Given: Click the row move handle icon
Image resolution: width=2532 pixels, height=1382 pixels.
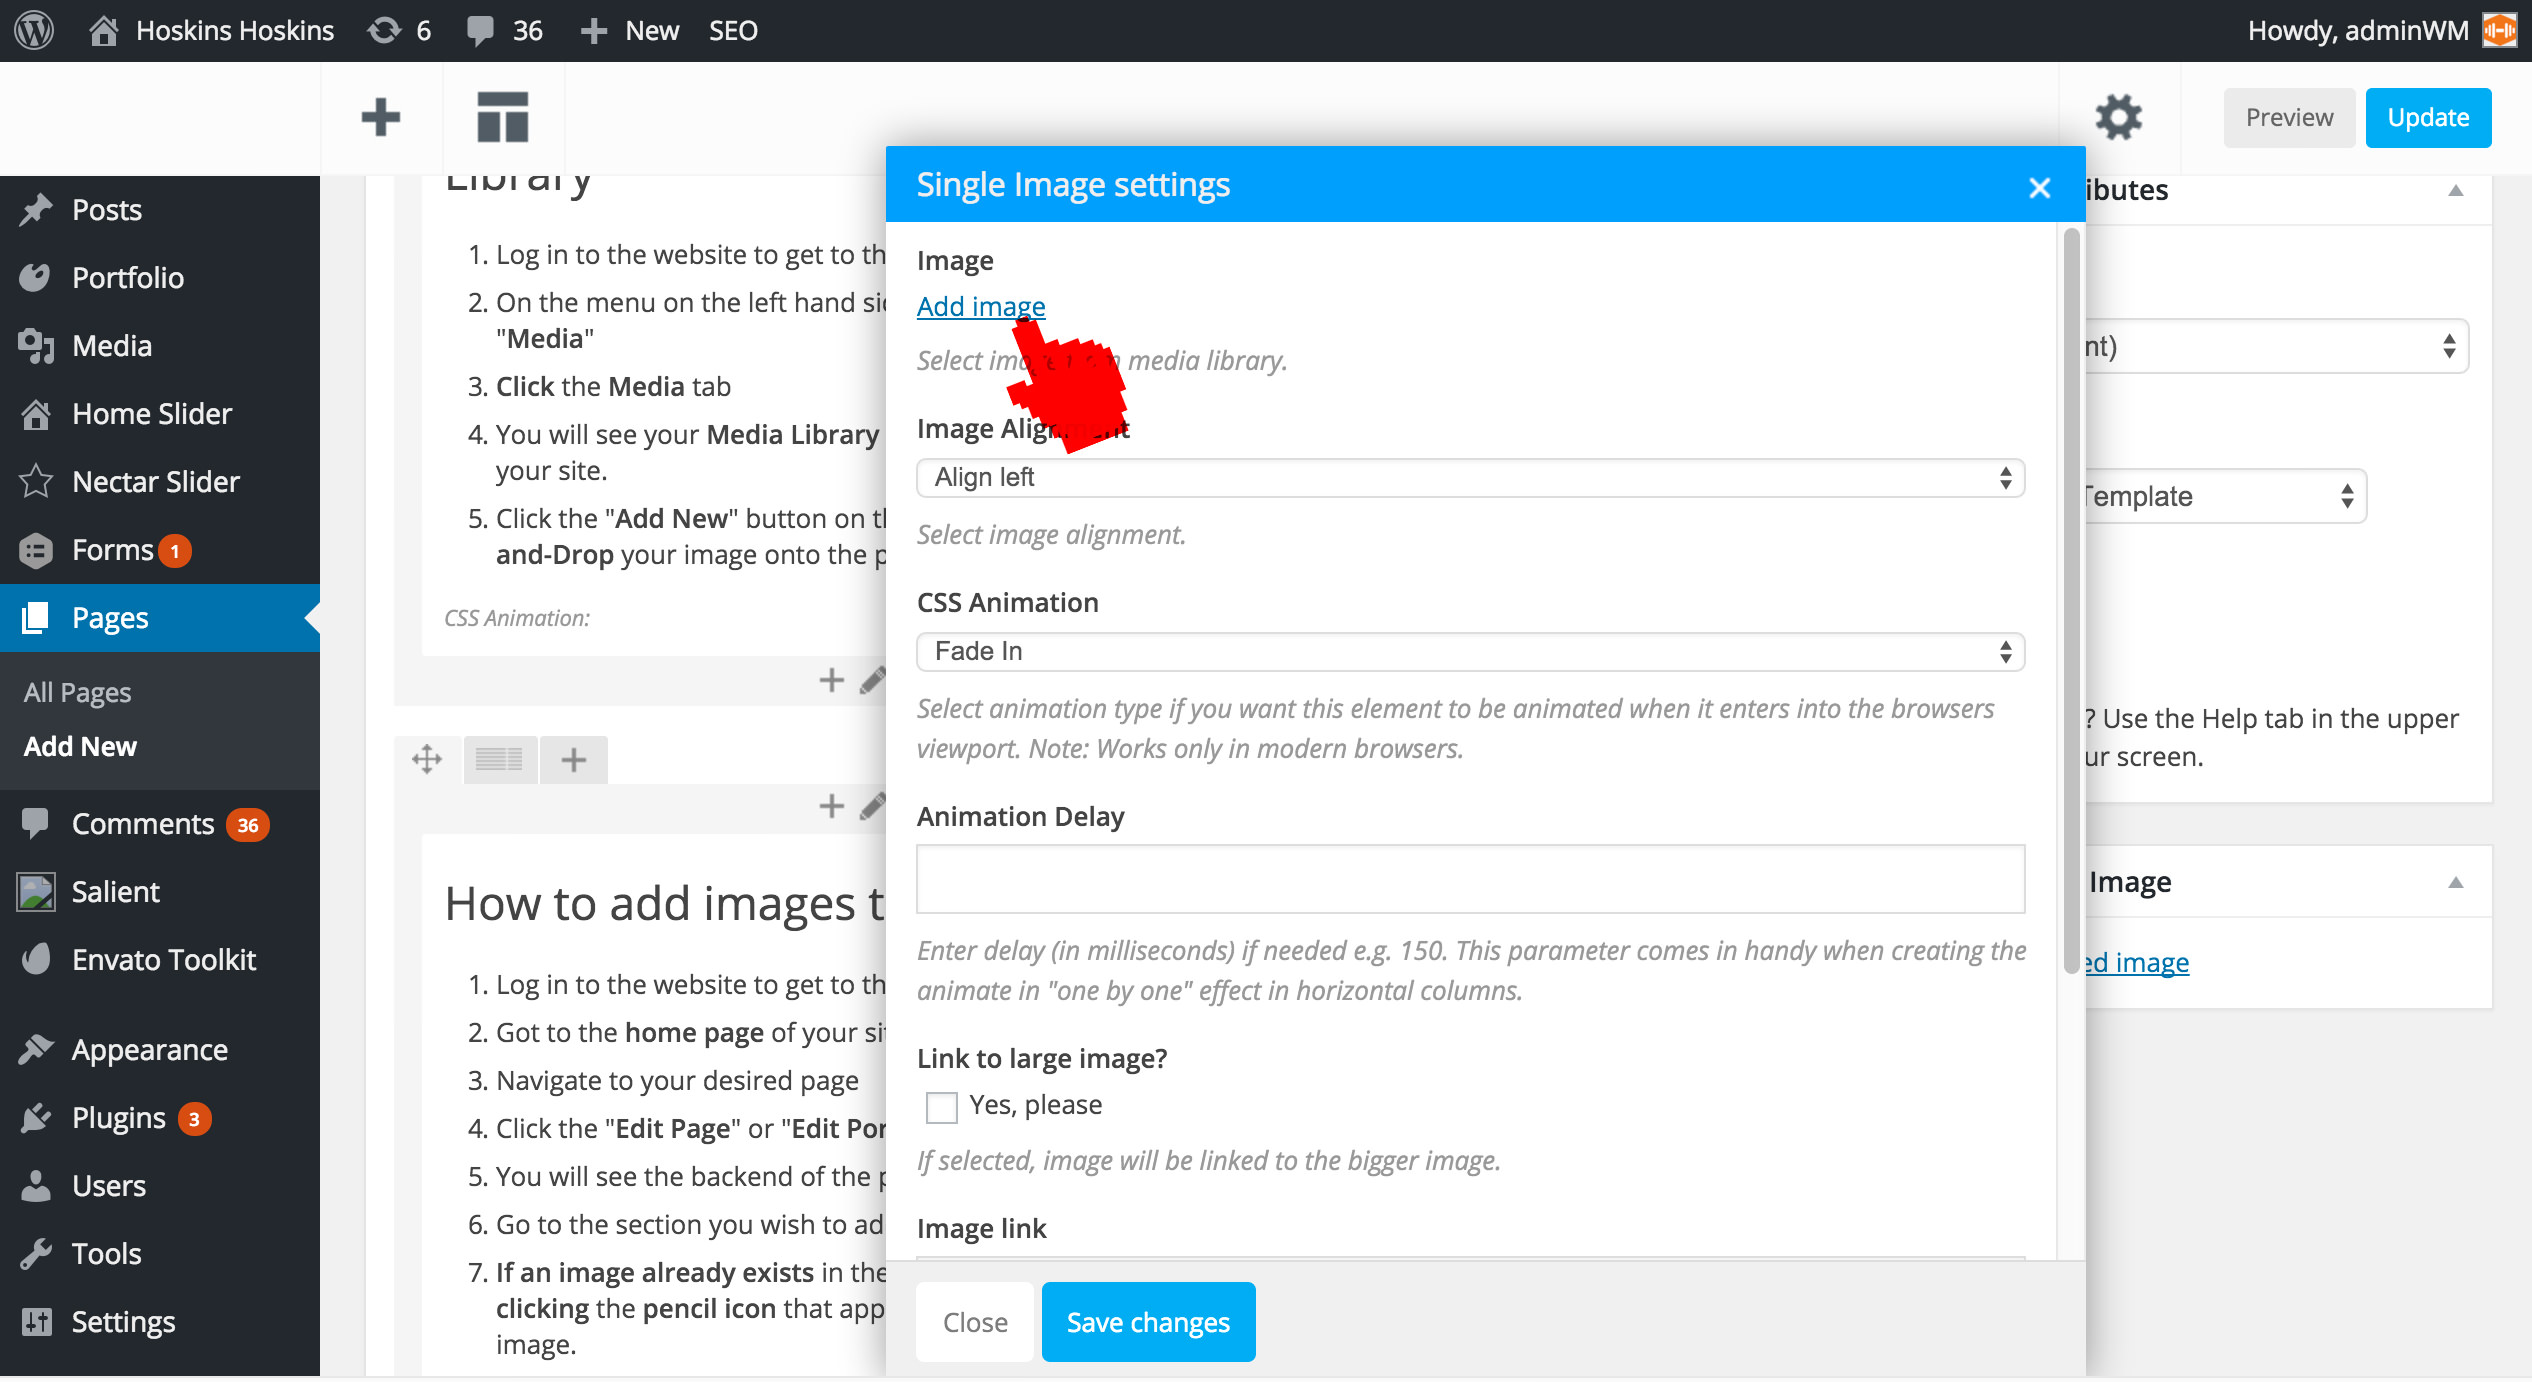Looking at the screenshot, I should click(427, 760).
